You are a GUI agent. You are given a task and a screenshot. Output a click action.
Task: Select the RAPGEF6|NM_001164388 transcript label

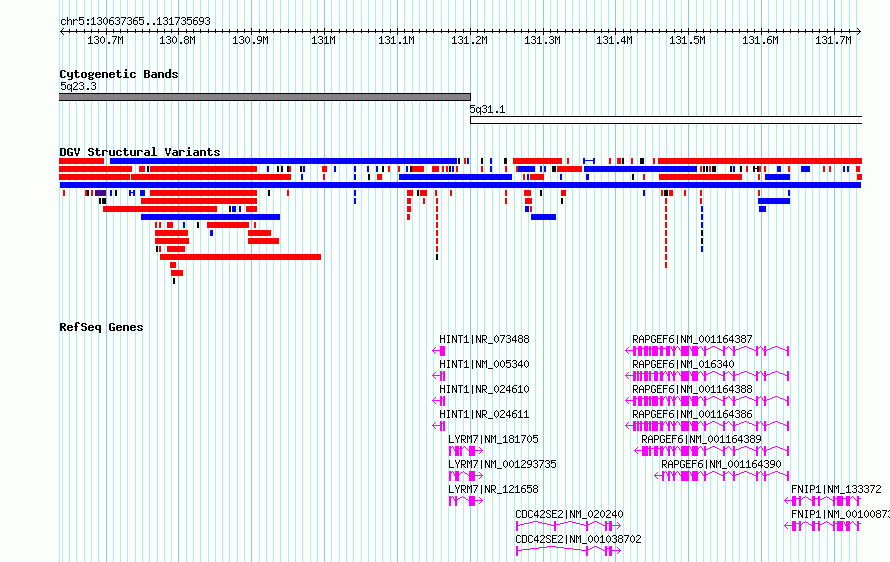coord(692,389)
